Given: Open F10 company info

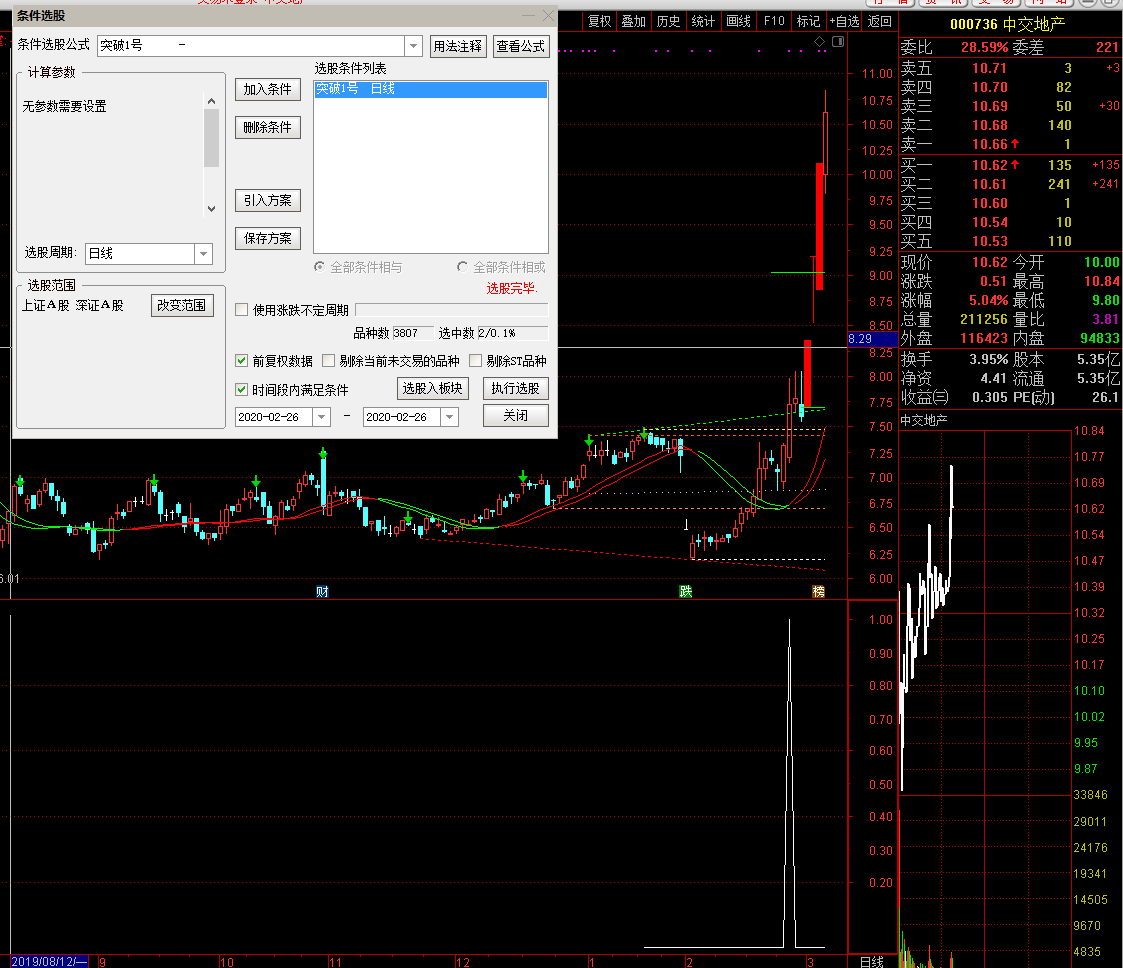Looking at the screenshot, I should [x=774, y=21].
